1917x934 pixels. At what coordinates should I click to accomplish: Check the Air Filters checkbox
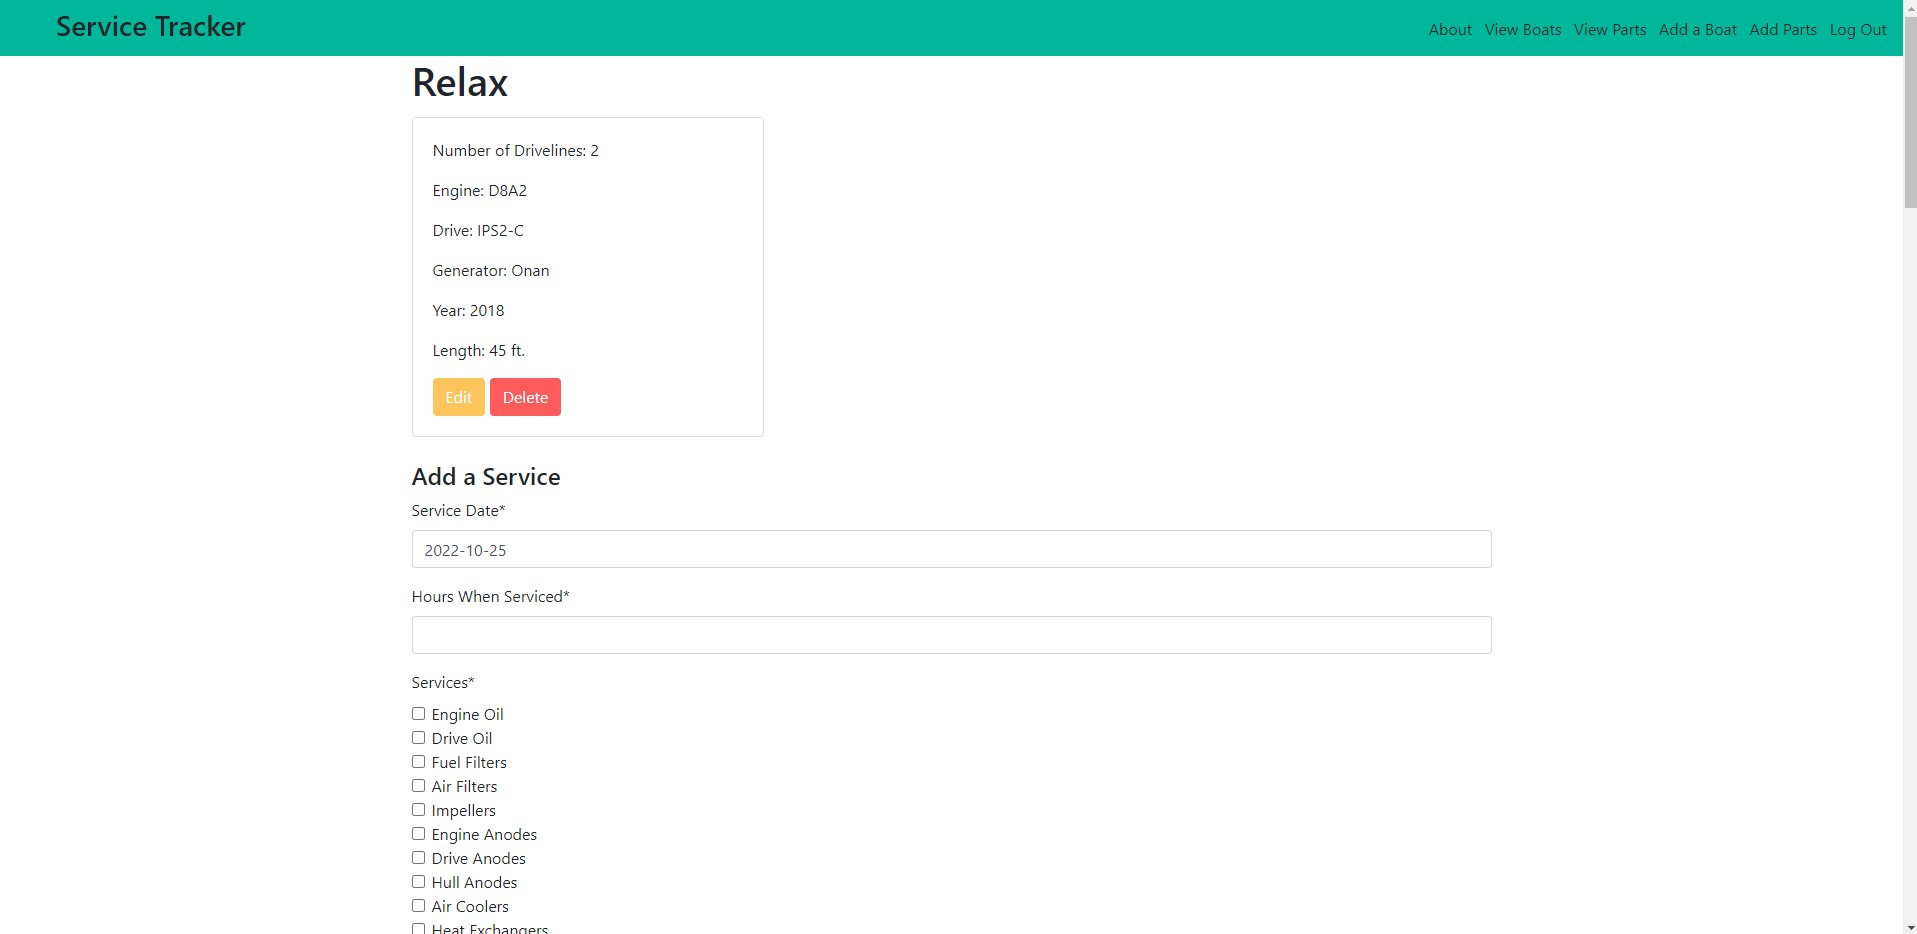click(x=417, y=785)
